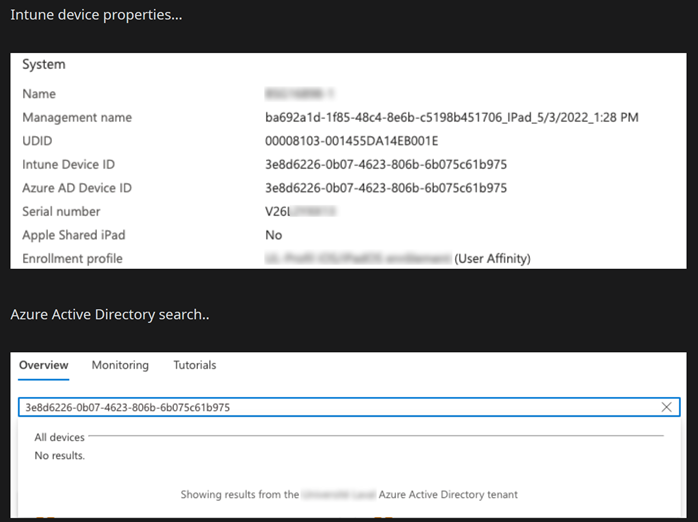The width and height of the screenshot is (698, 522).
Task: Click the Azure AD Device ID label
Action: point(77,188)
